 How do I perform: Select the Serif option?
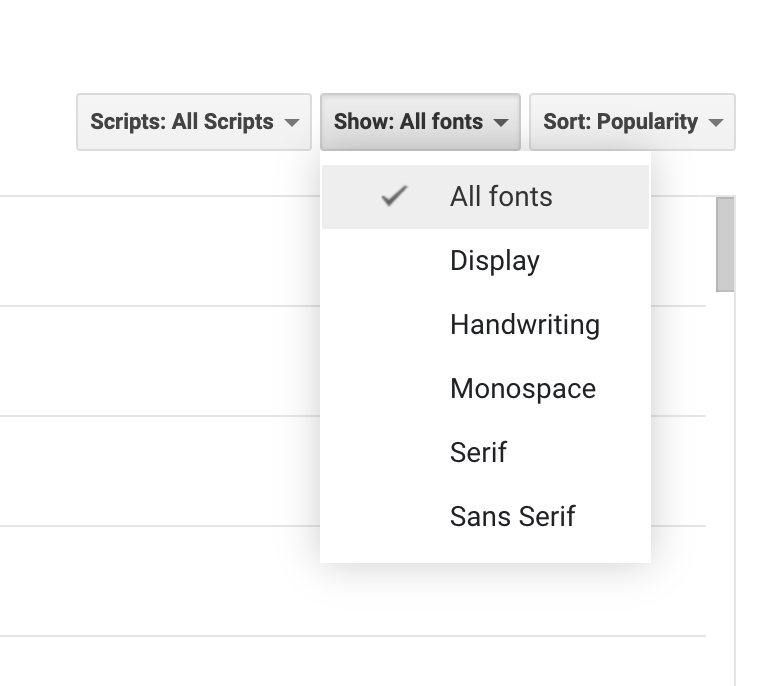coord(478,453)
